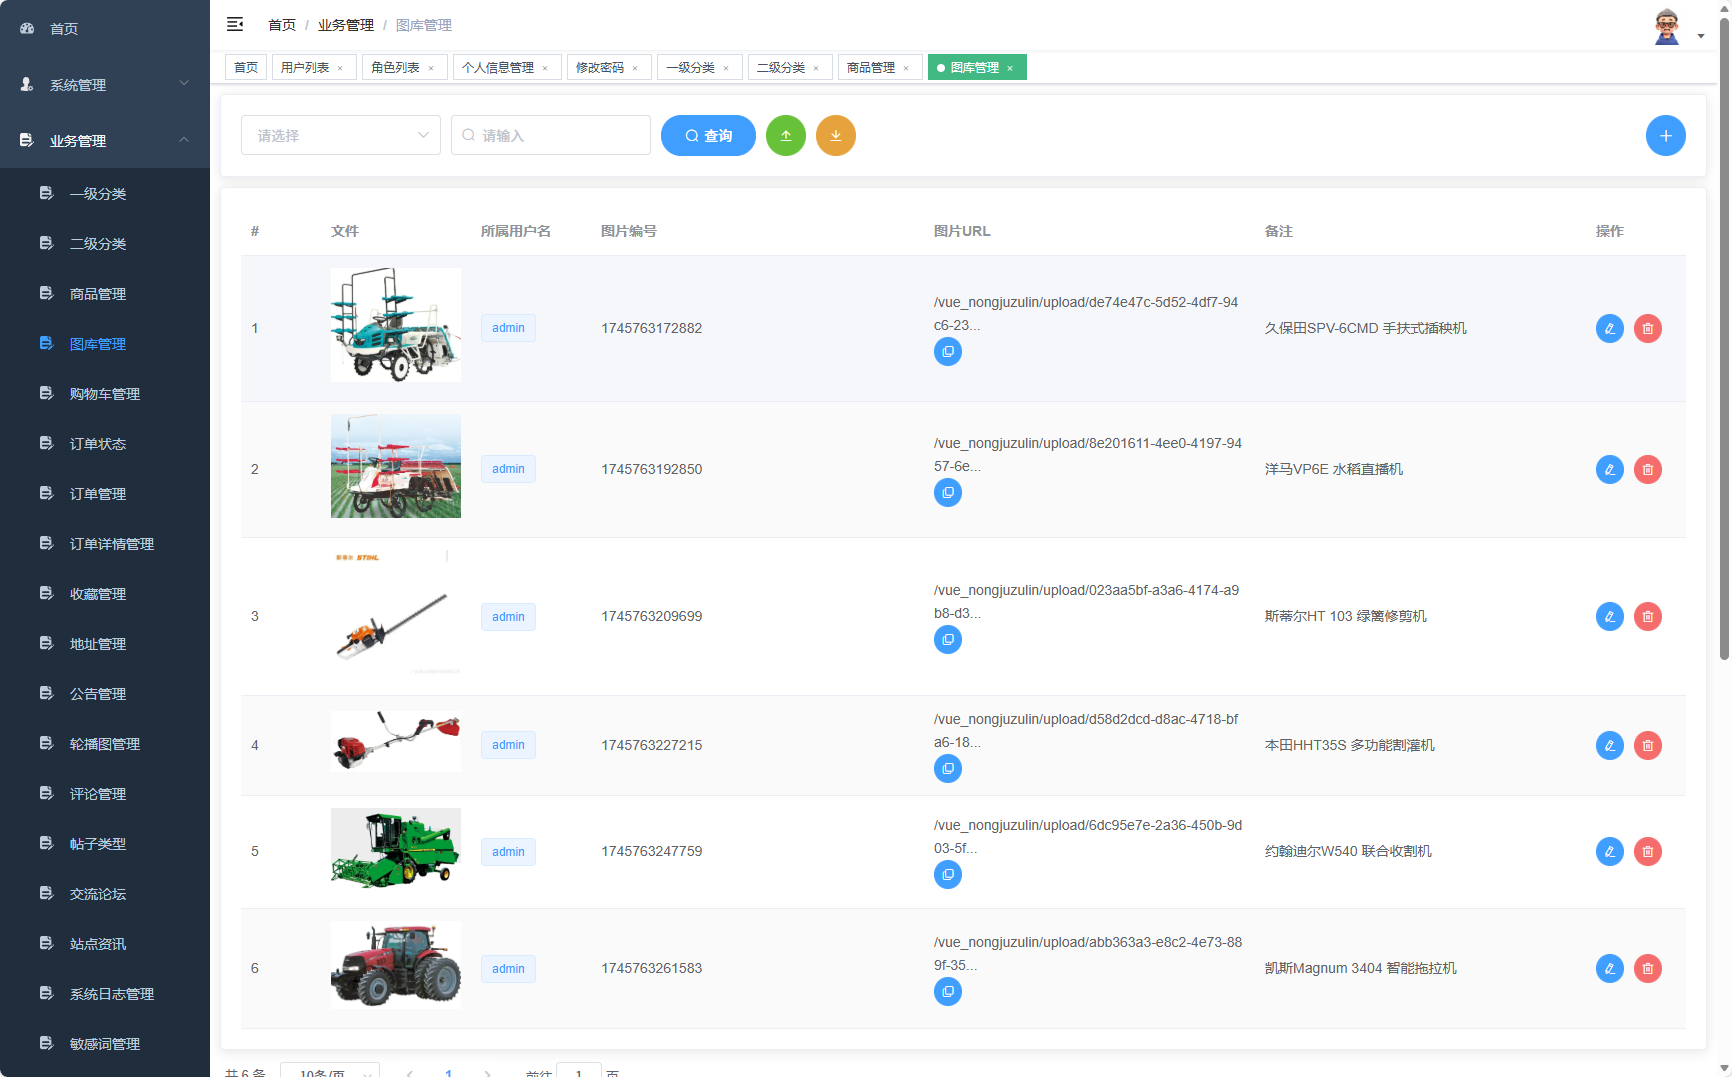The image size is (1732, 1077).
Task: Click the 查询 search button
Action: click(x=708, y=136)
